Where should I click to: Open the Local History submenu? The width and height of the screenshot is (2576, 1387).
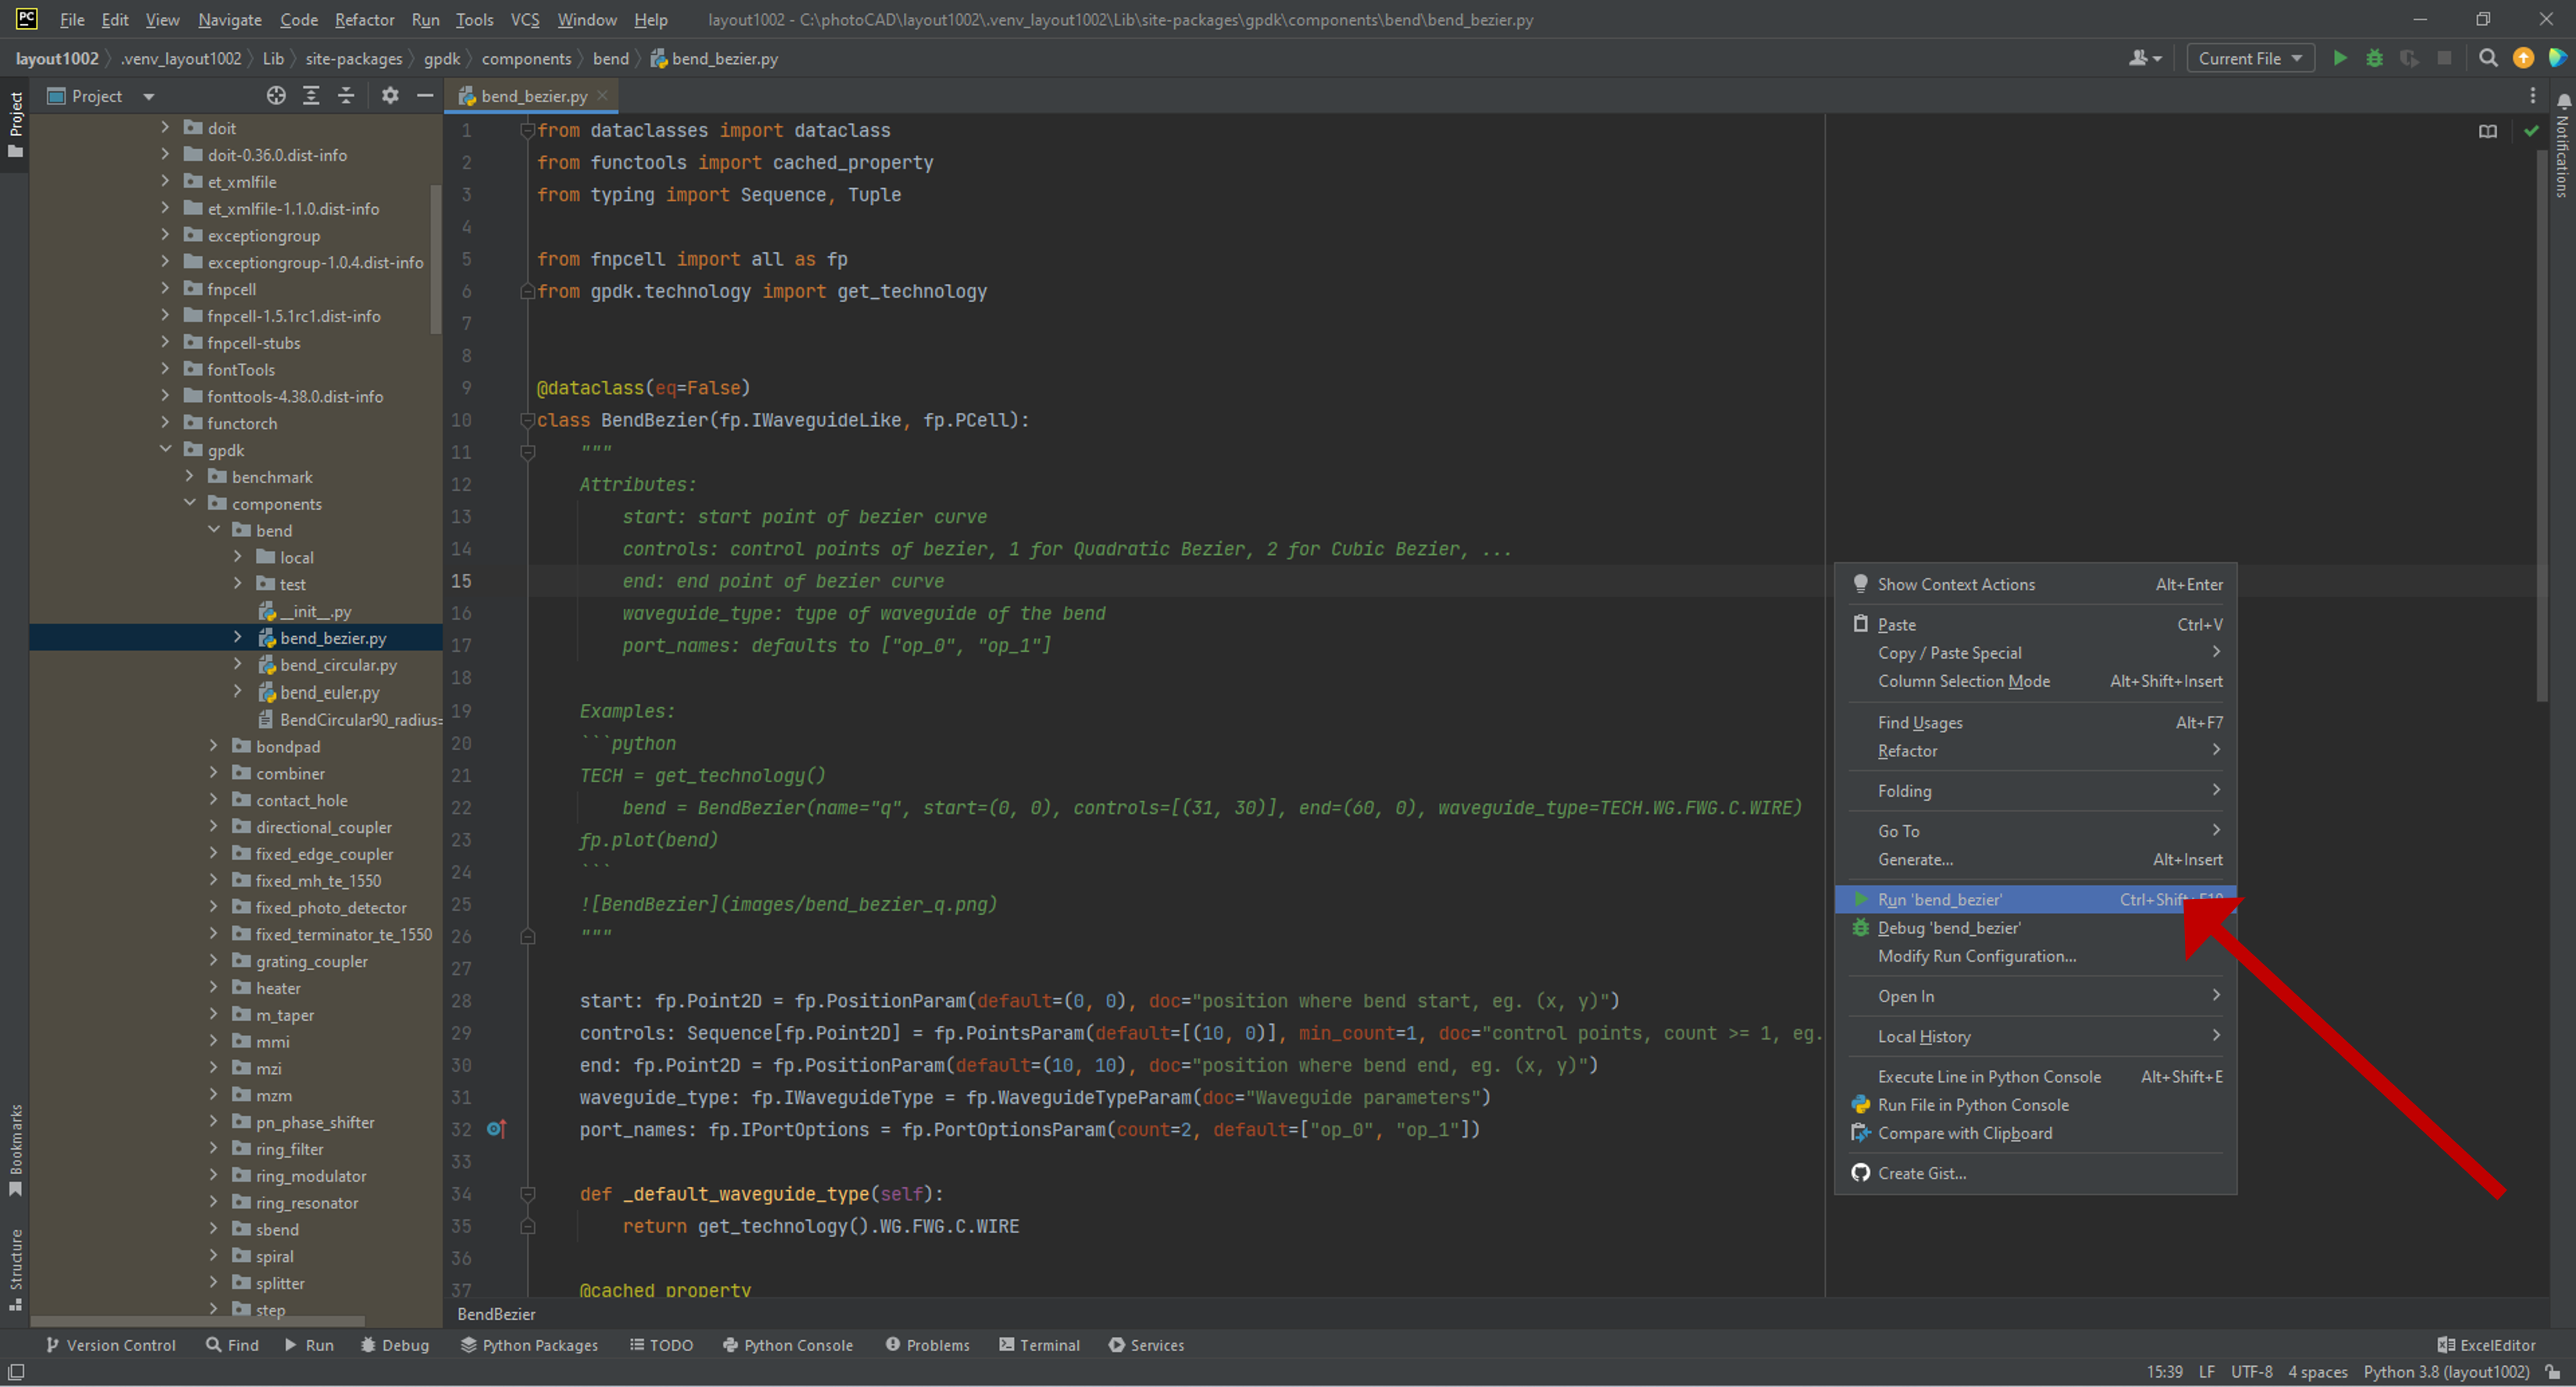point(2035,1036)
